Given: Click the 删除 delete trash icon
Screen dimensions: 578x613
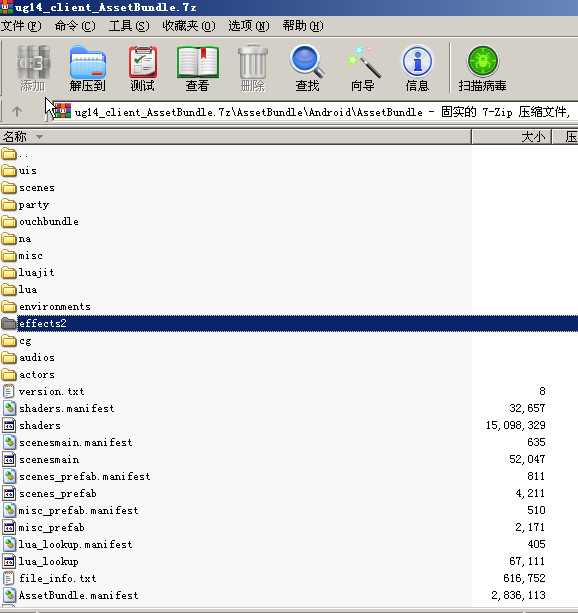Looking at the screenshot, I should [x=253, y=68].
